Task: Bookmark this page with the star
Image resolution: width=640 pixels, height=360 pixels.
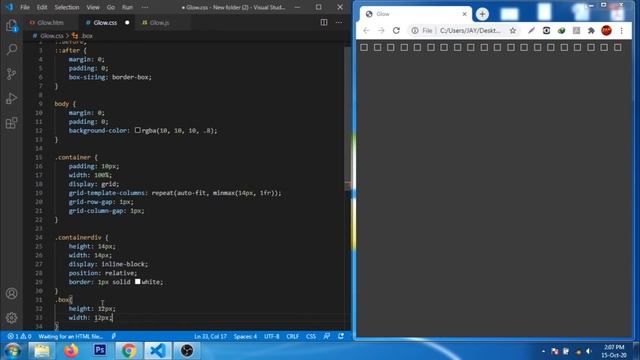Action: coord(513,31)
